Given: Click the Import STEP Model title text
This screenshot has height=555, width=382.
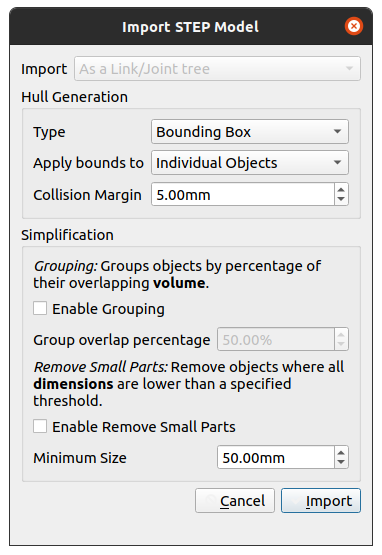Looking at the screenshot, I should pos(190,27).
